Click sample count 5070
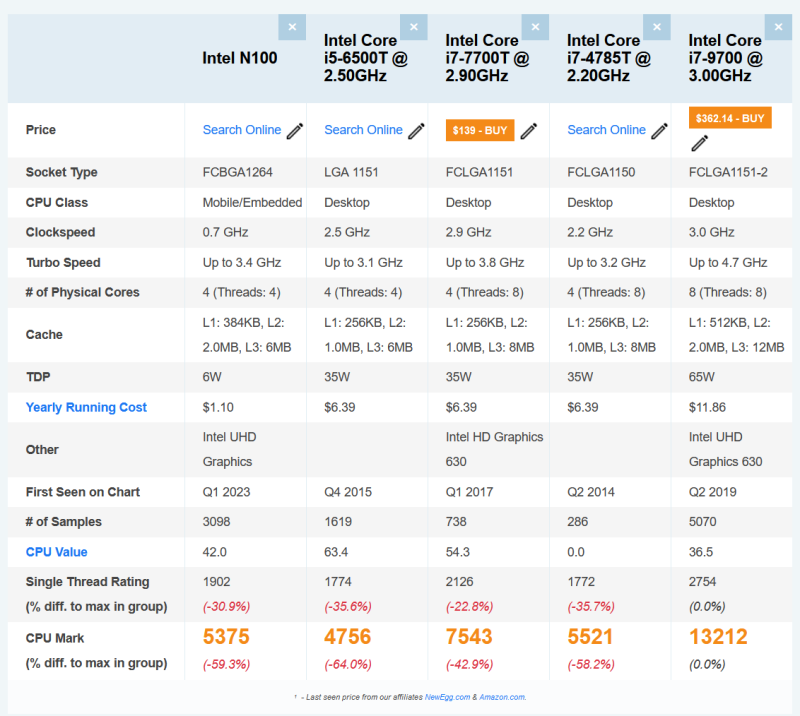Screen dimensions: 800x716 pos(703,522)
